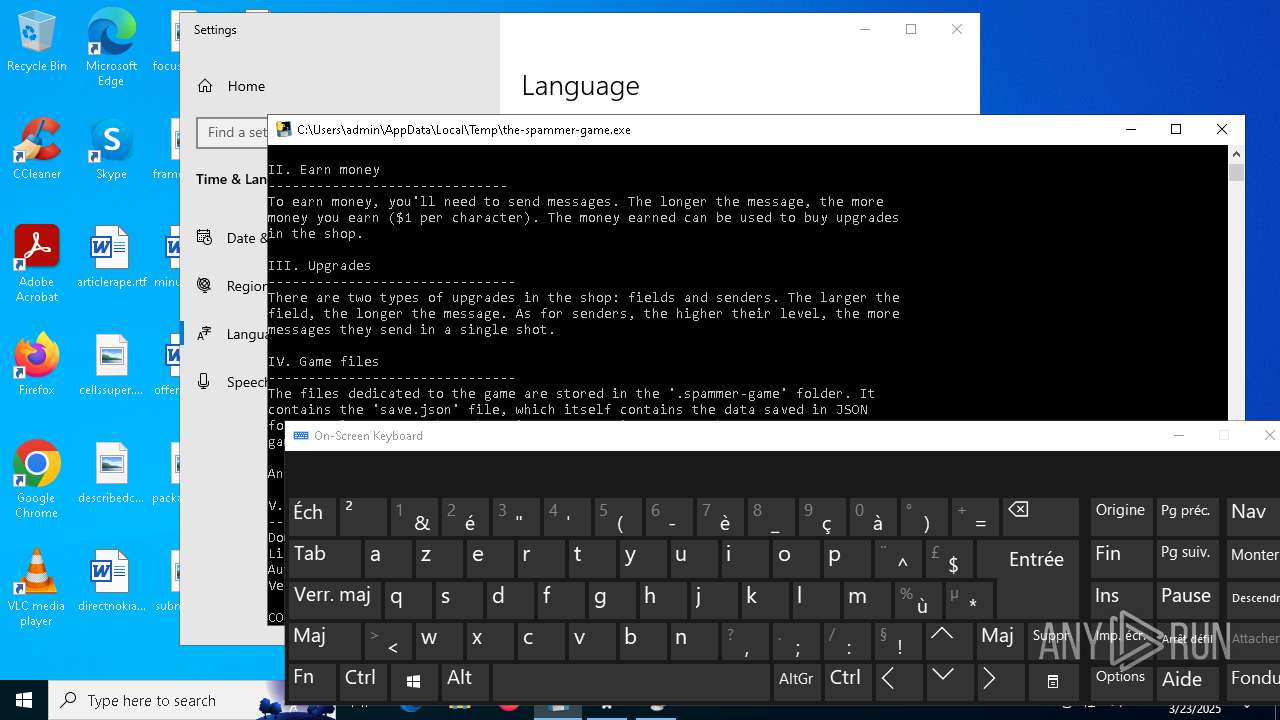The image size is (1280, 720).
Task: Click the scroll-up arrow in the console window
Action: (1236, 154)
